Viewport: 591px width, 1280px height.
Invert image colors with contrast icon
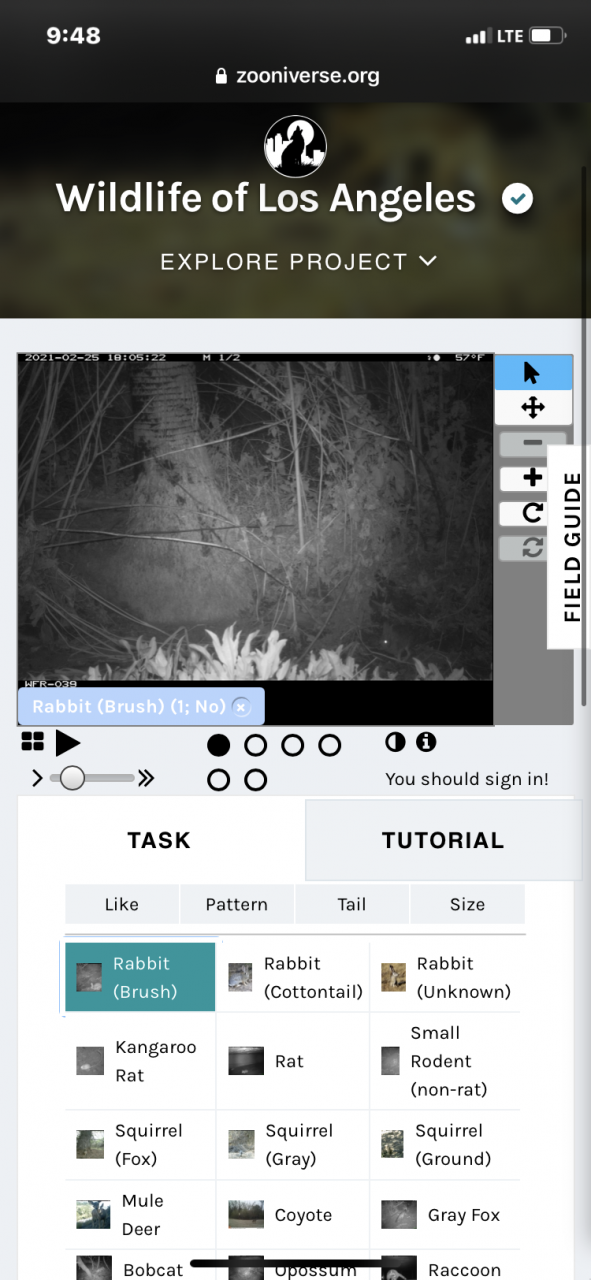396,742
